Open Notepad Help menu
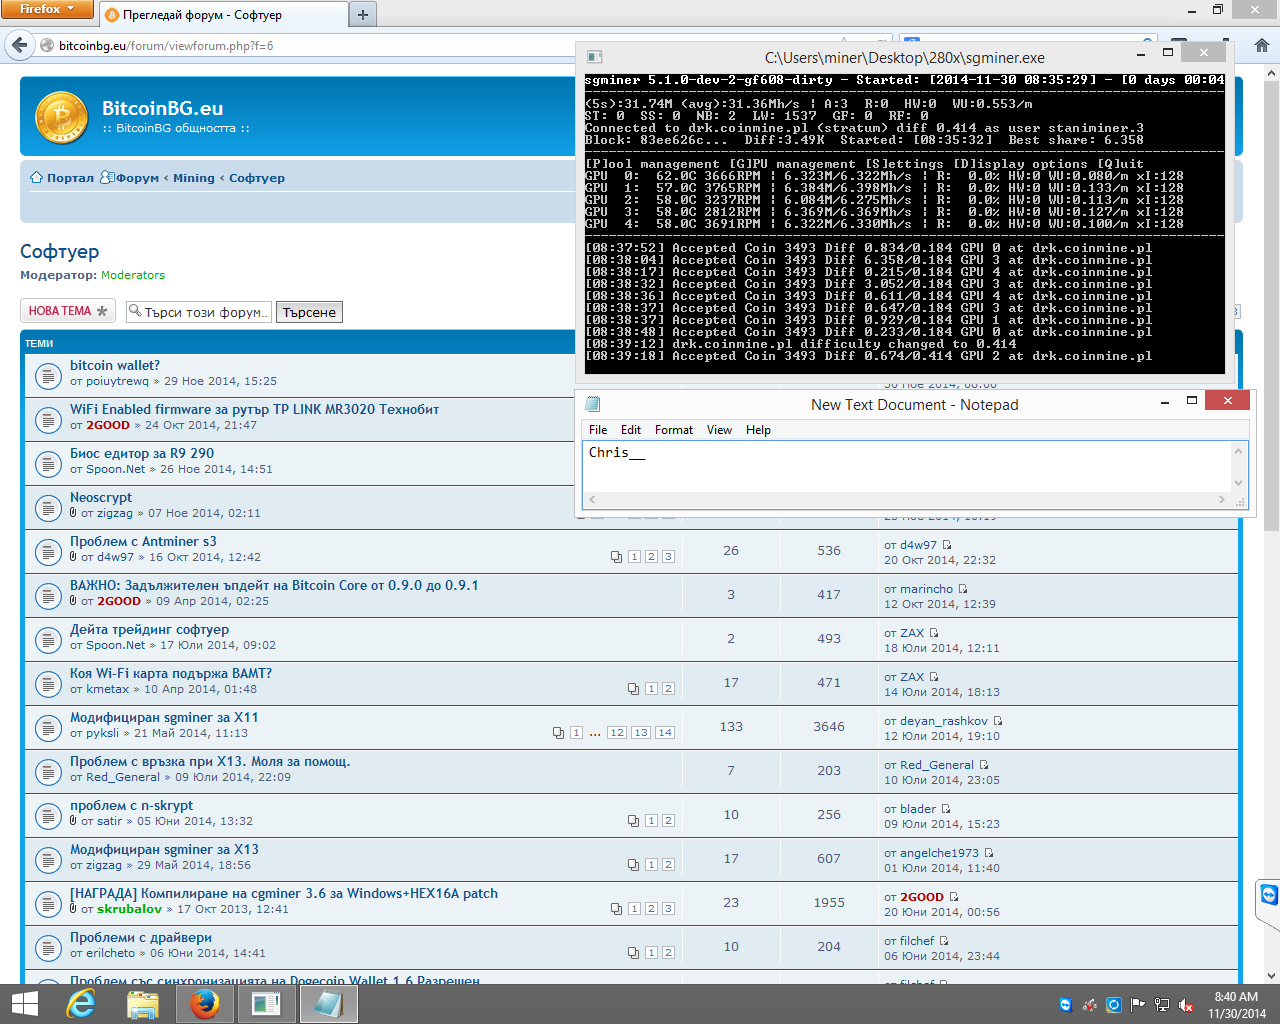 758,430
